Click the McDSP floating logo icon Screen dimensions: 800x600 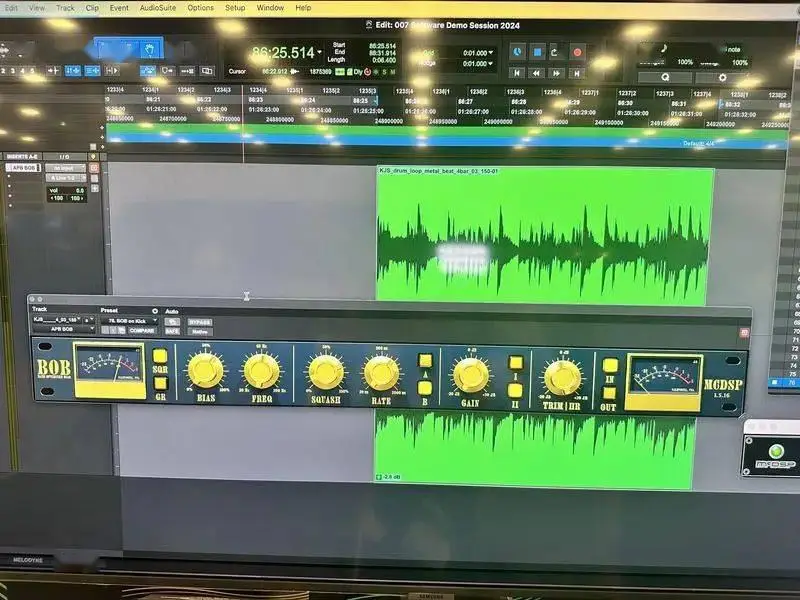coord(770,447)
